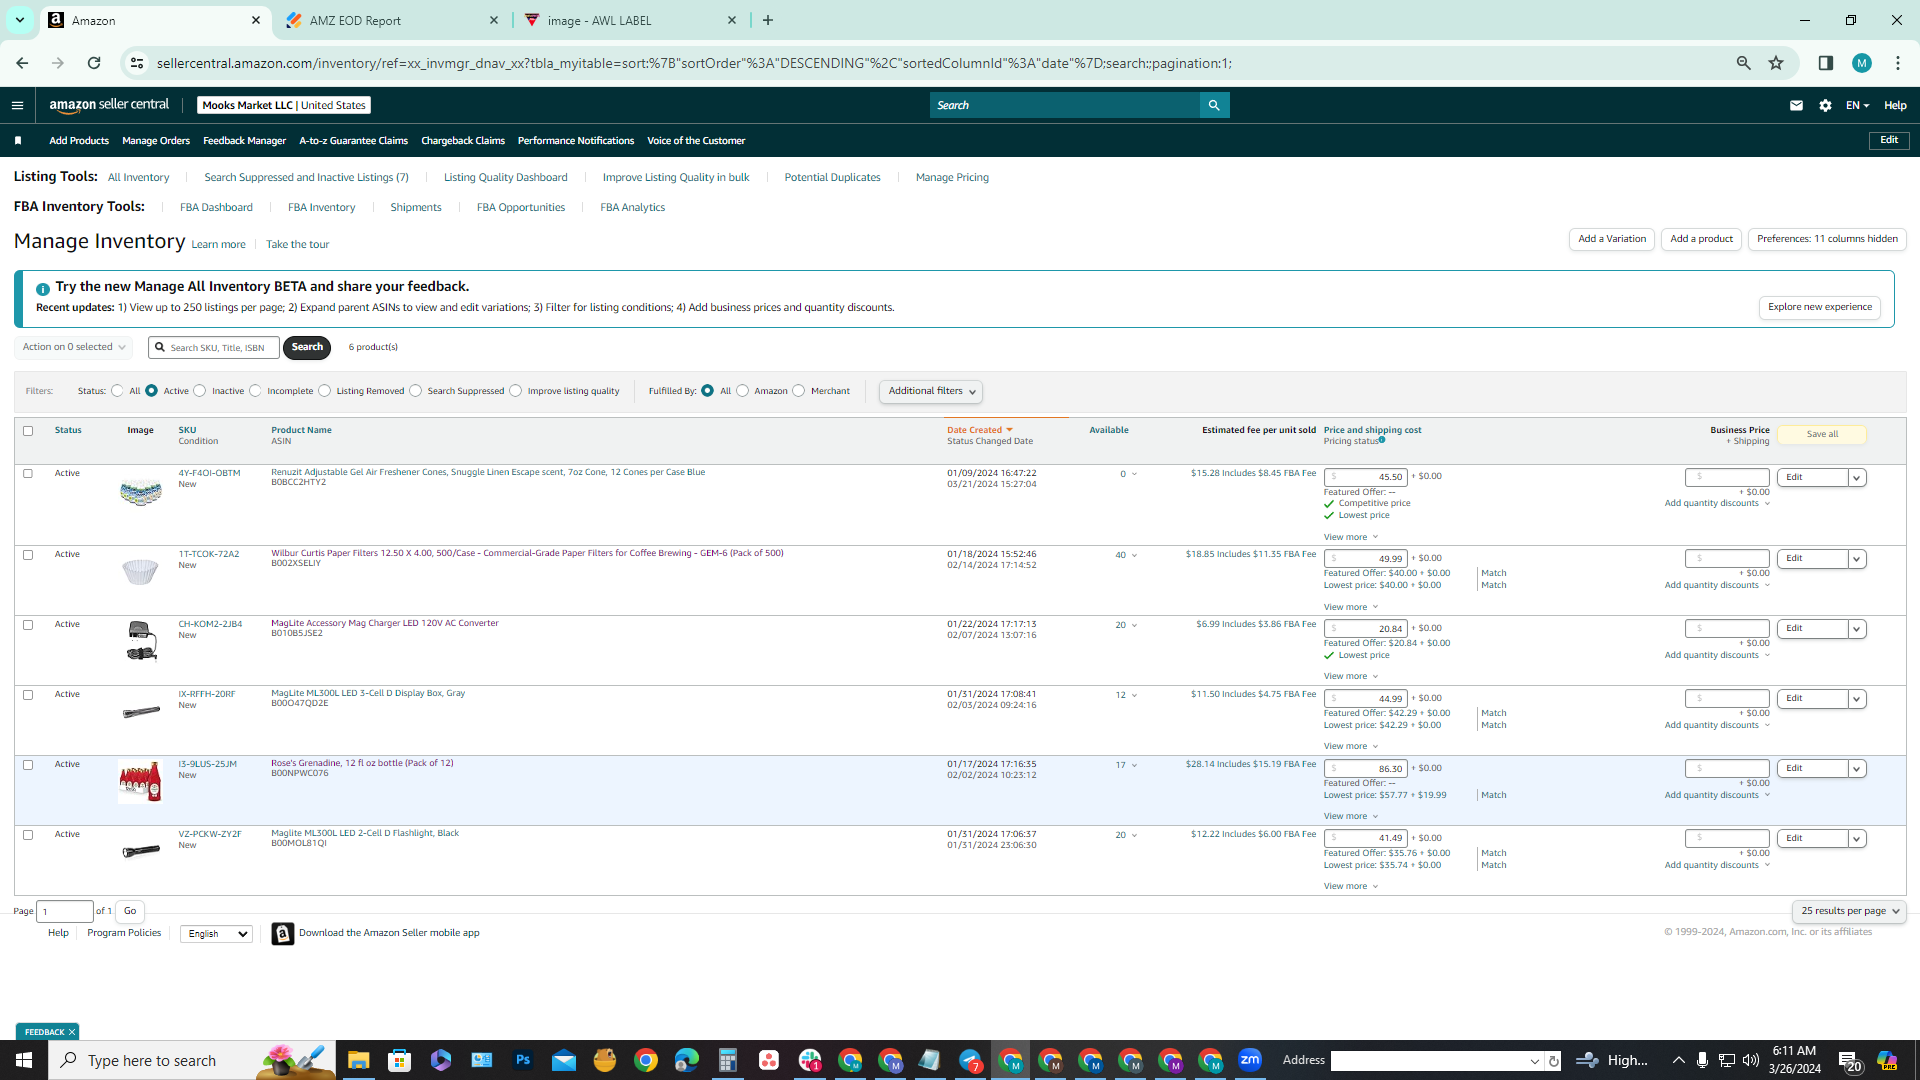Click the page number input field
Image resolution: width=1920 pixels, height=1080 pixels.
[x=65, y=911]
